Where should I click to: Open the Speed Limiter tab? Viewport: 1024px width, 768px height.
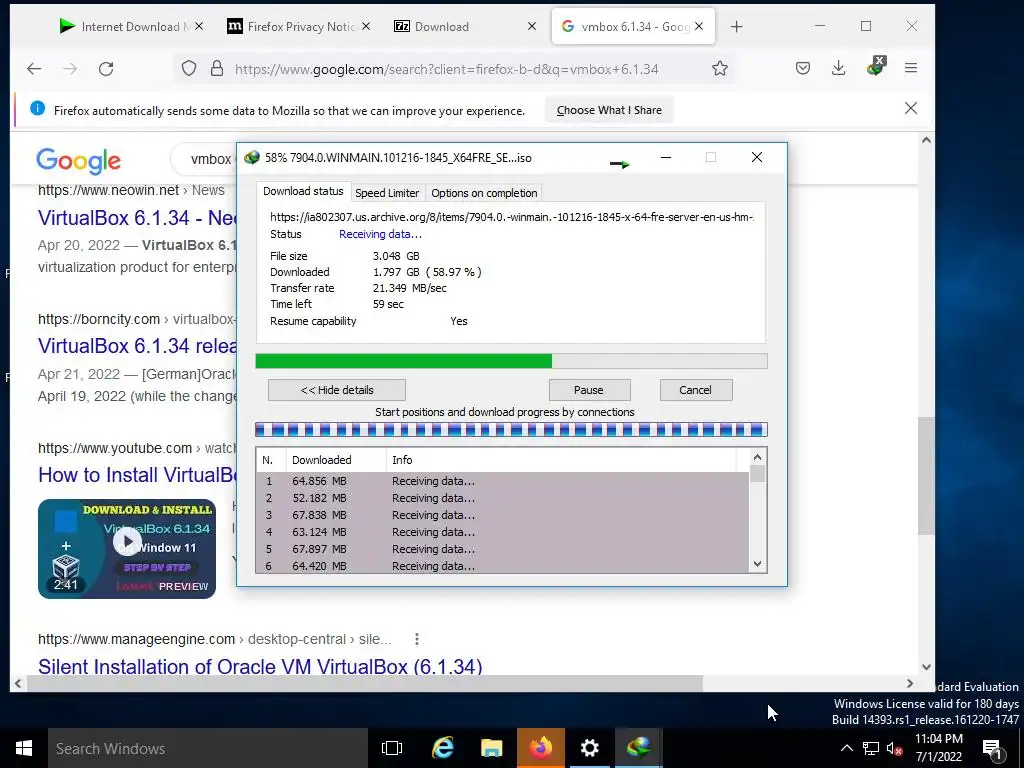[387, 193]
